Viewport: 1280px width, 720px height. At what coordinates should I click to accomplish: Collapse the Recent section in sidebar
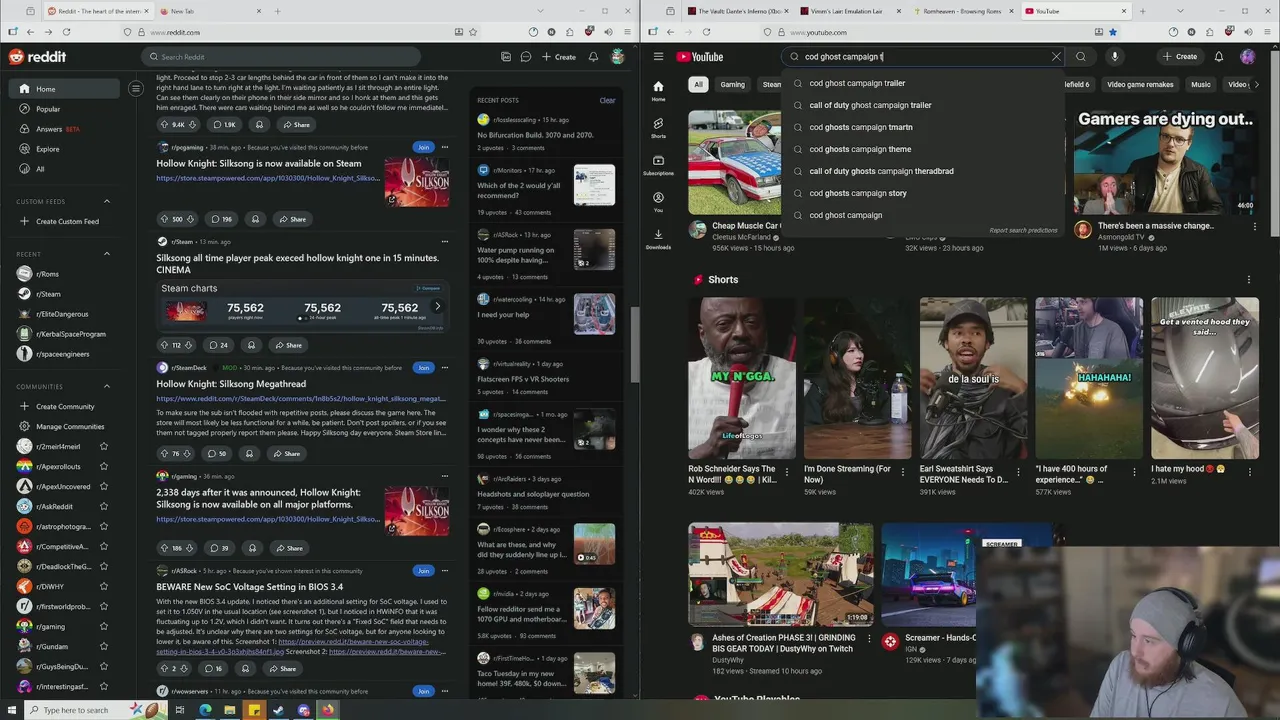(107, 254)
